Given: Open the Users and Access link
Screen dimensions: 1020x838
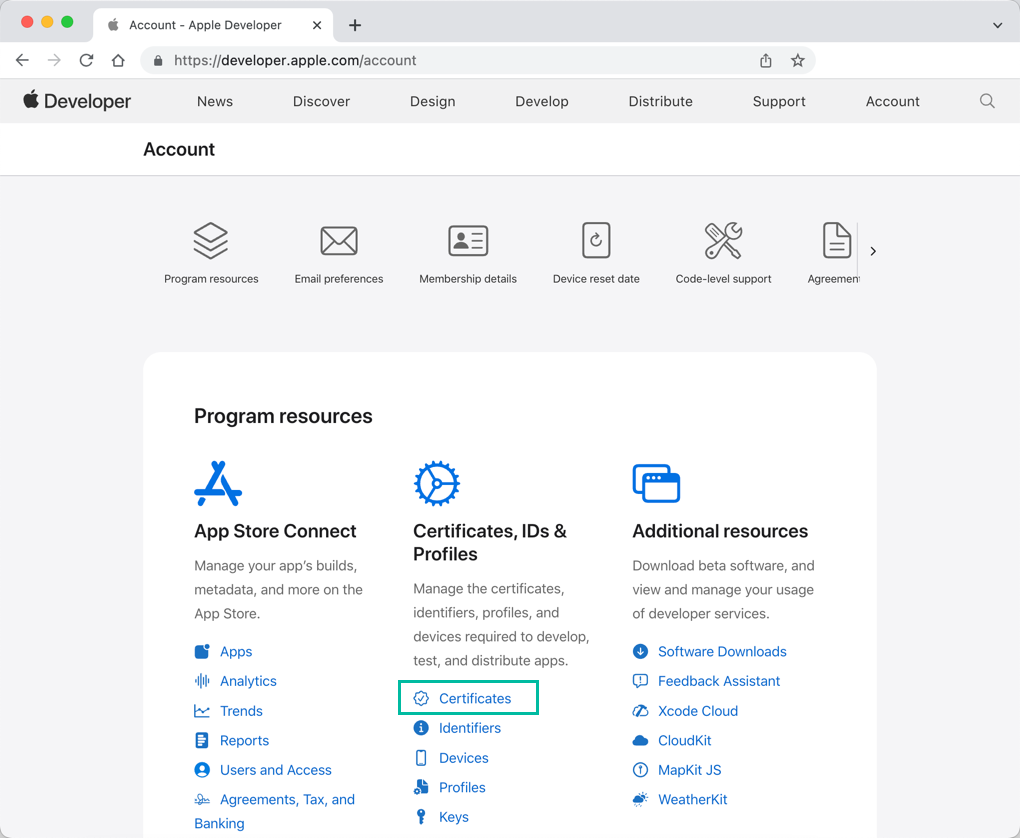Looking at the screenshot, I should pyautogui.click(x=275, y=770).
